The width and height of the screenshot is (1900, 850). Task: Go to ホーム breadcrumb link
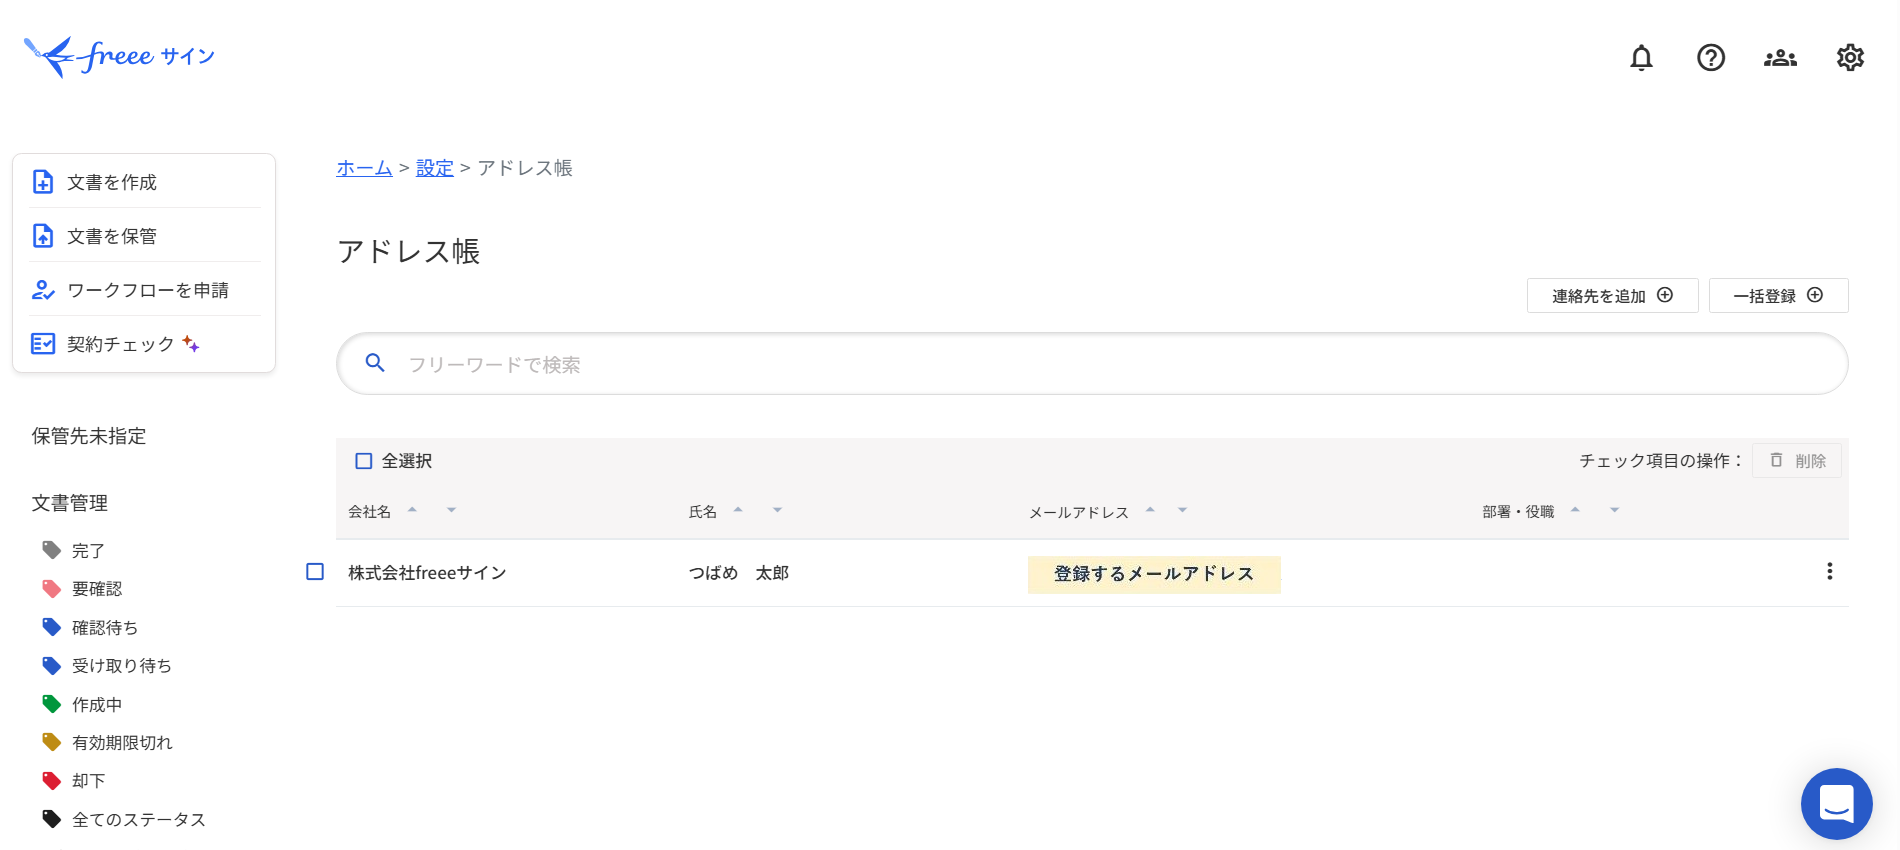[364, 168]
